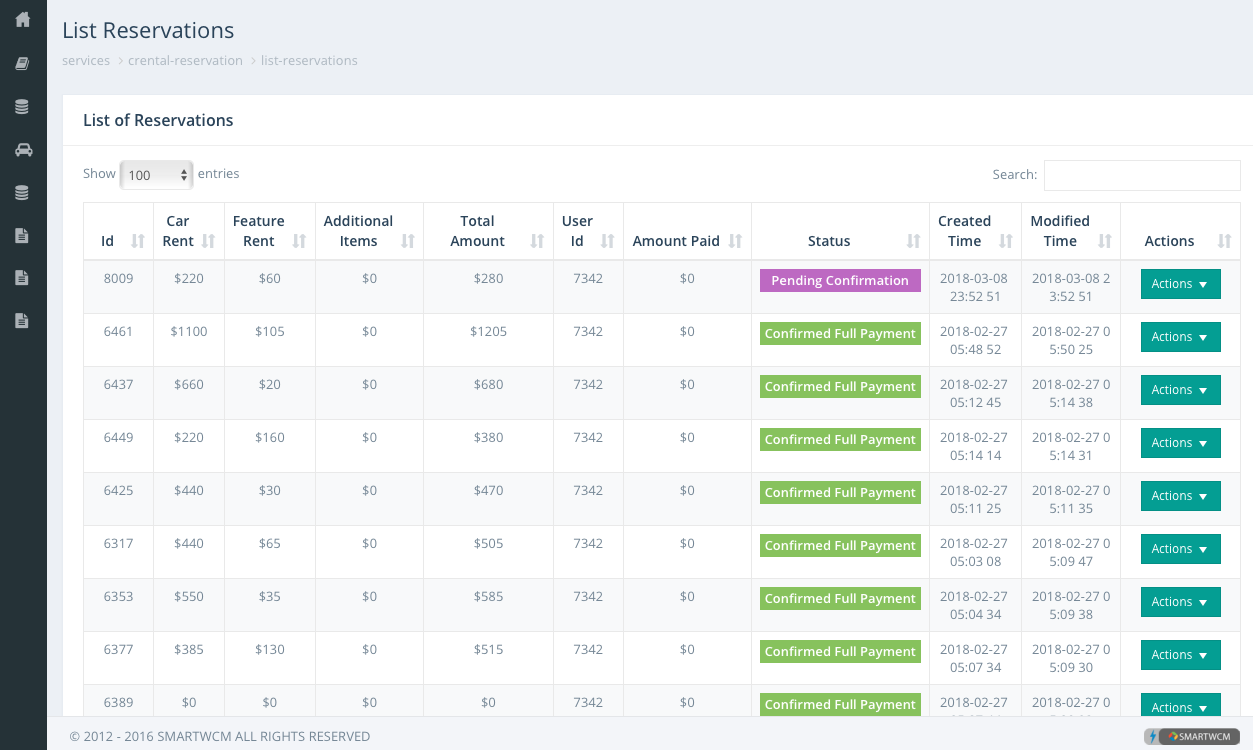Click the last document icon in the sidebar

click(x=22, y=321)
